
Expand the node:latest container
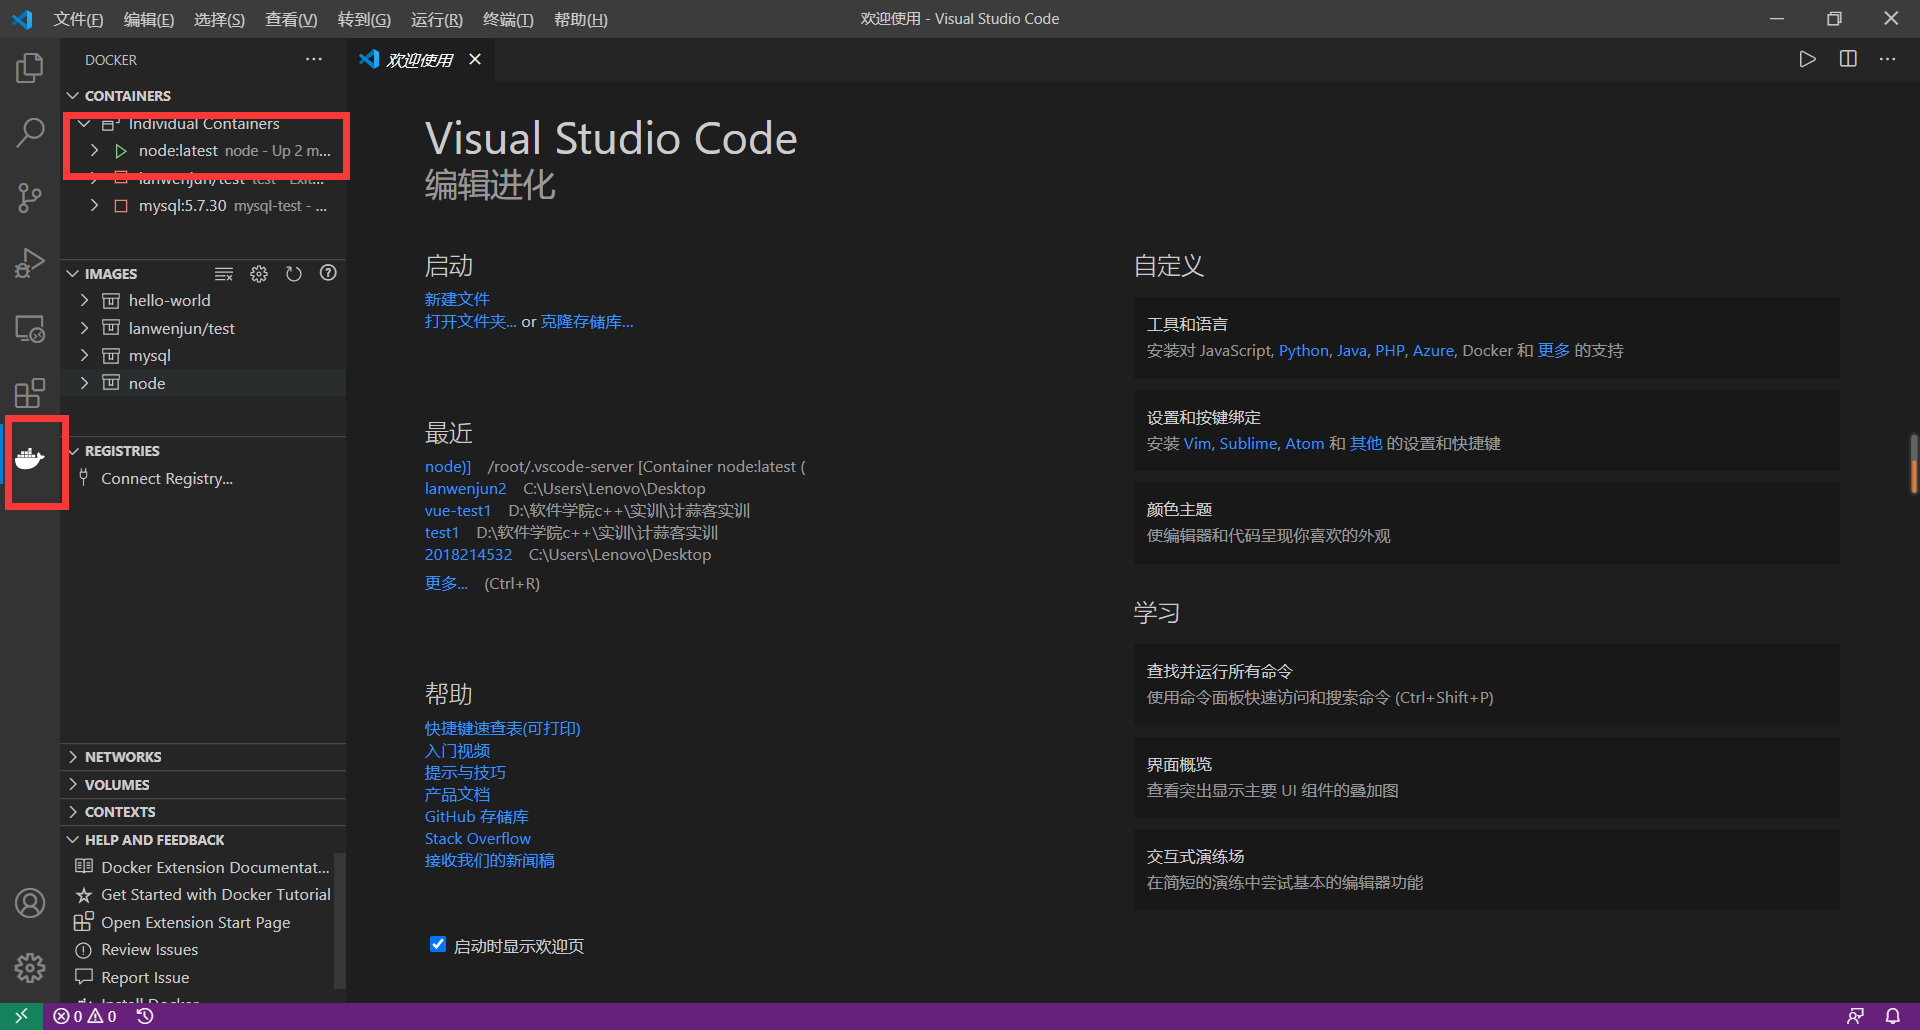click(94, 150)
